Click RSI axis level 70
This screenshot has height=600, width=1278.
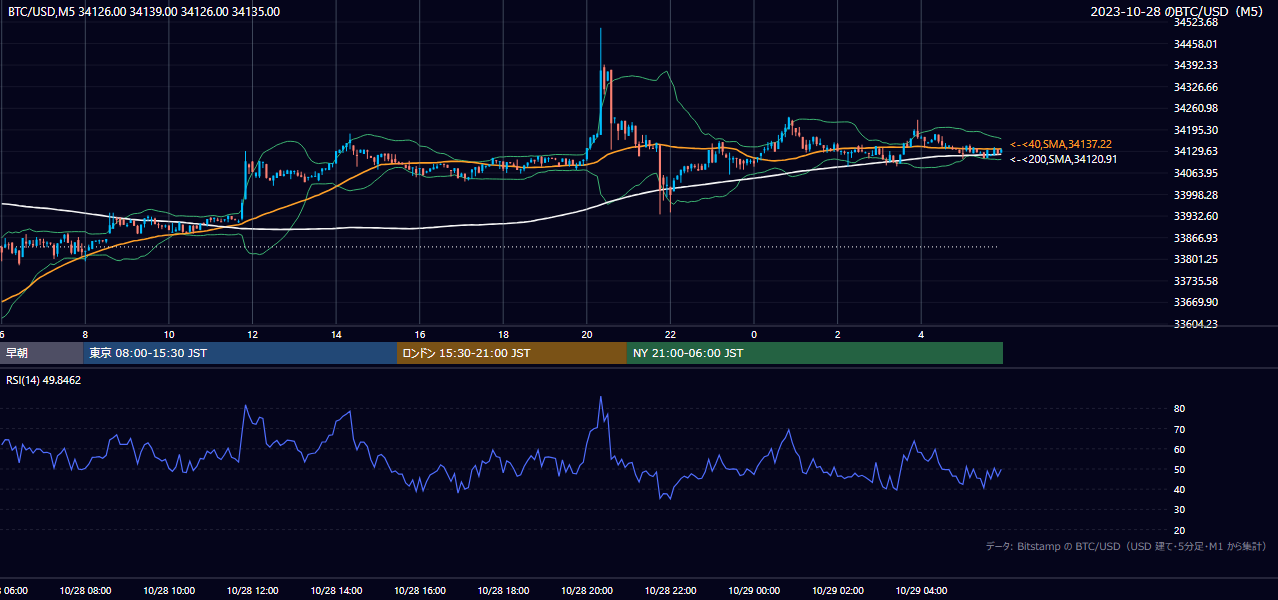pos(1180,429)
